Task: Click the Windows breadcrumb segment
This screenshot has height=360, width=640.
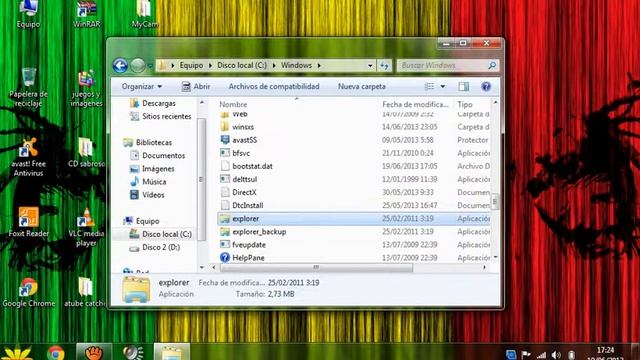Action: 296,65
